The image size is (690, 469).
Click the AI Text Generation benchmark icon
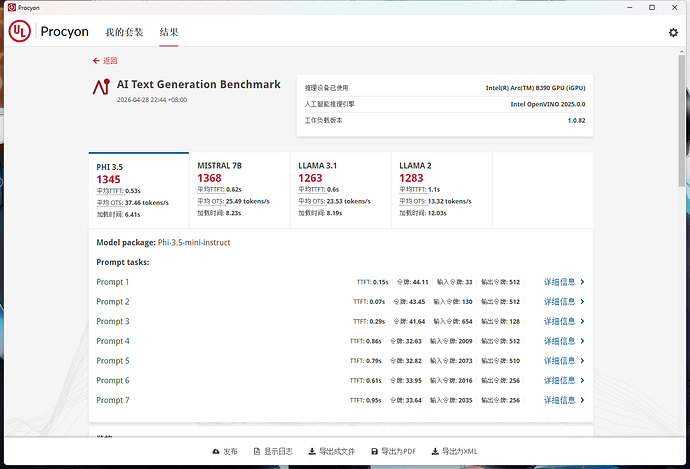coord(101,87)
